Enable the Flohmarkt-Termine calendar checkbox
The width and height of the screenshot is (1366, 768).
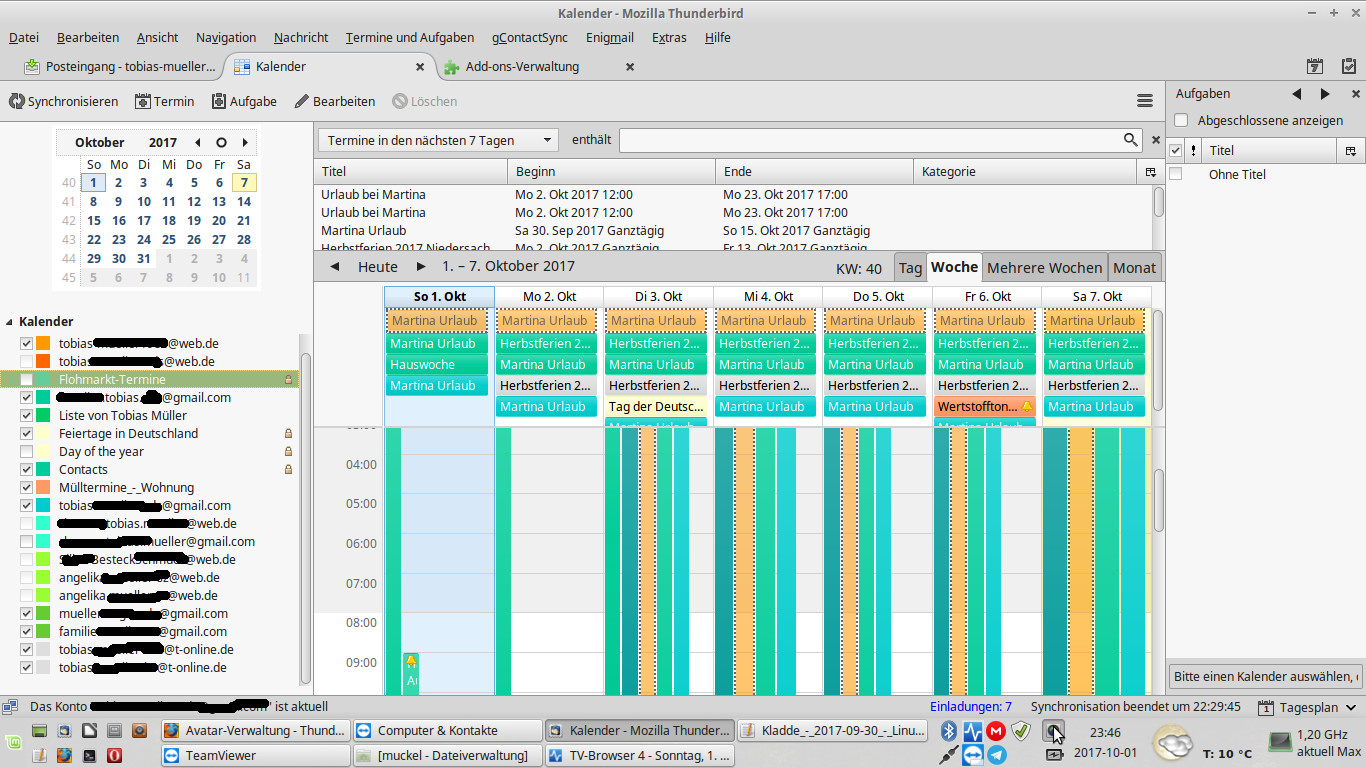(27, 380)
